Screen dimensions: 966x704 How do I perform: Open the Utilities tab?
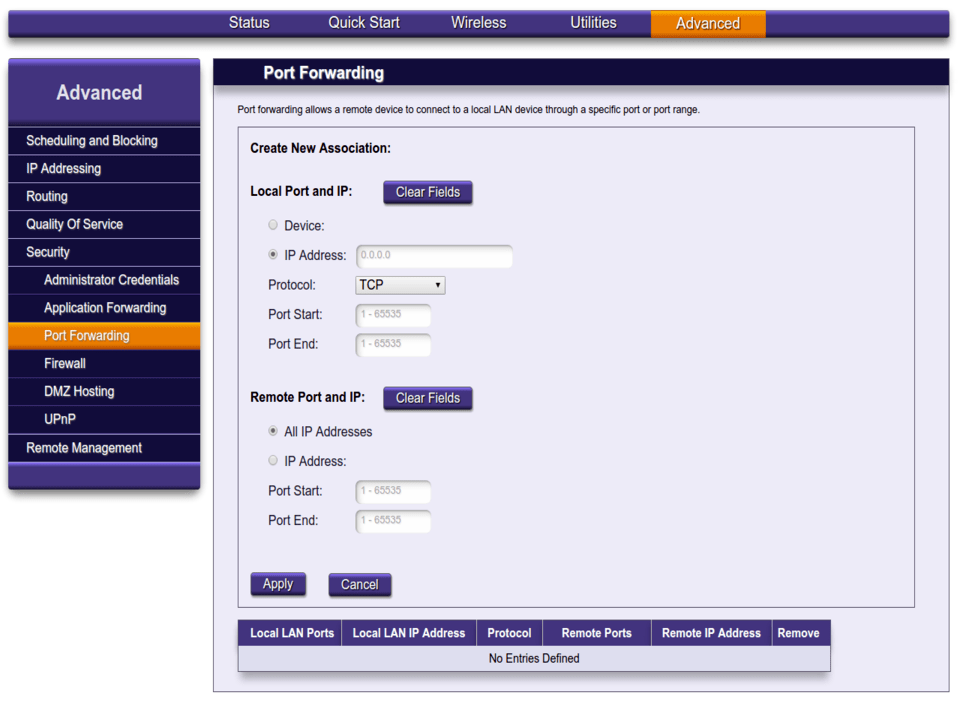593,22
